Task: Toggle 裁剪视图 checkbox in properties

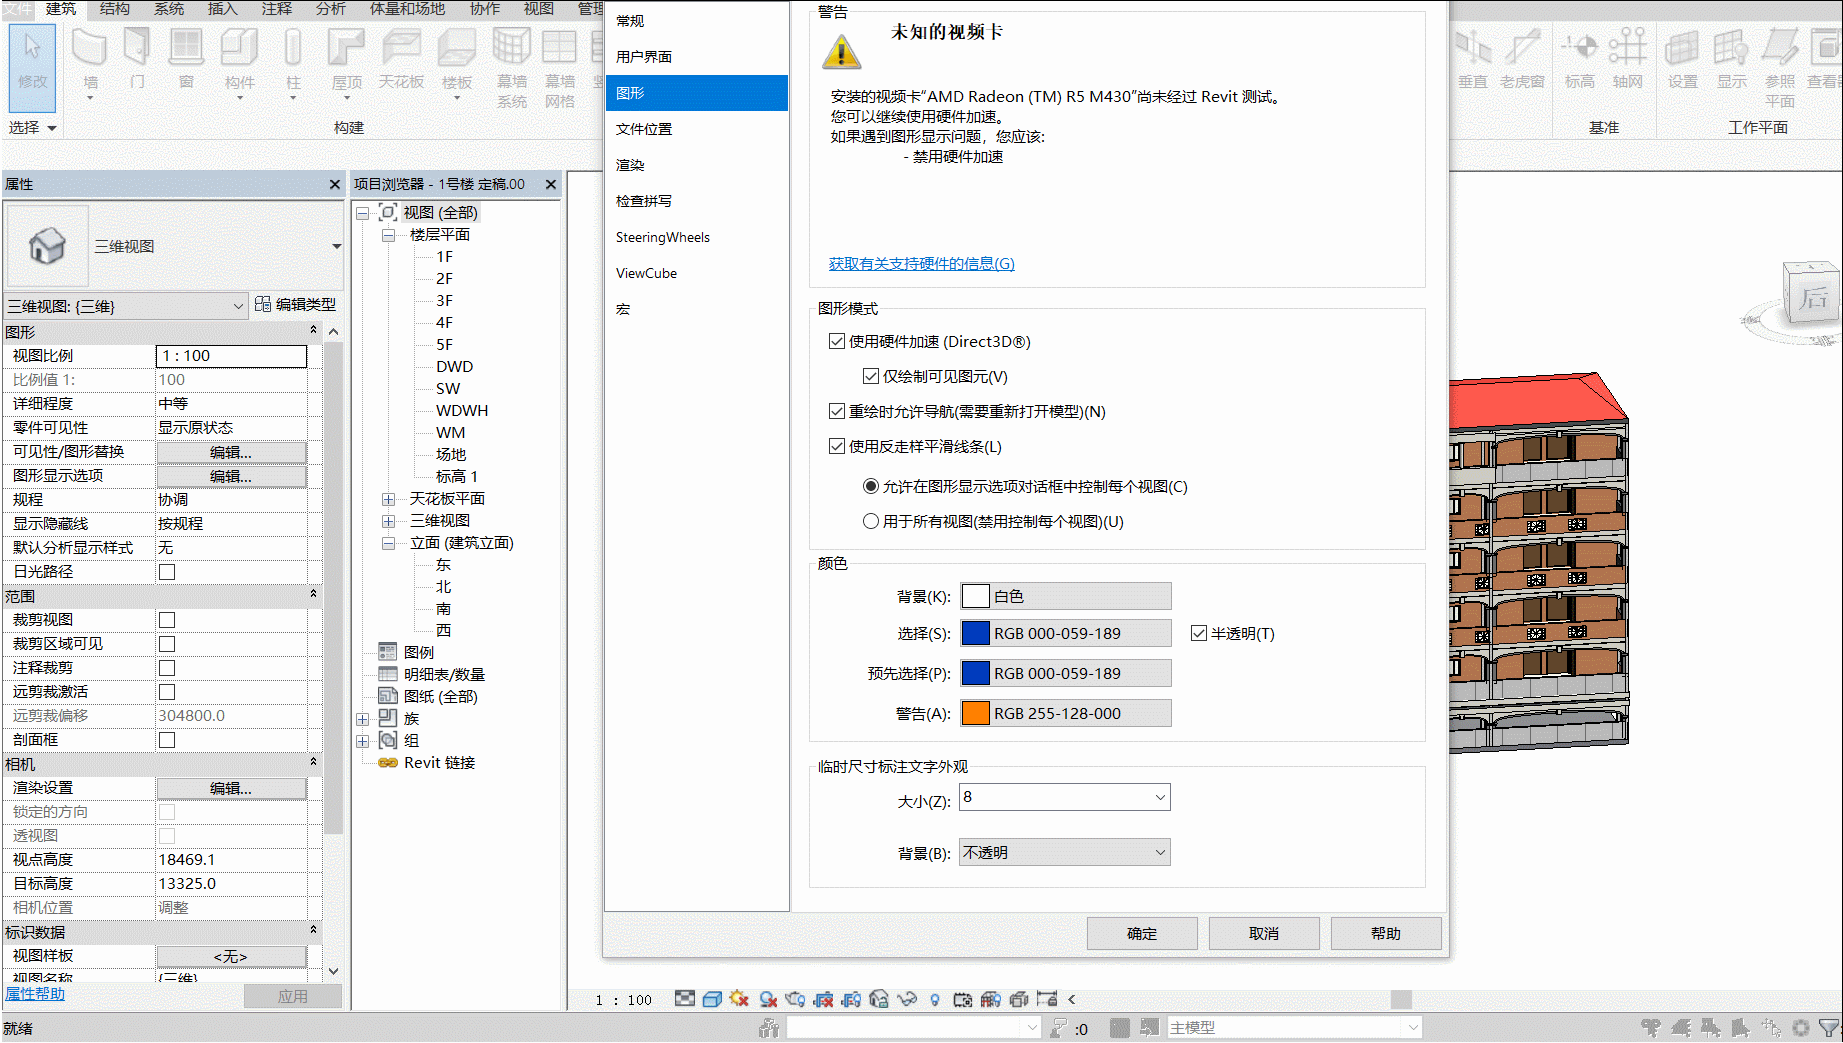Action: (167, 620)
